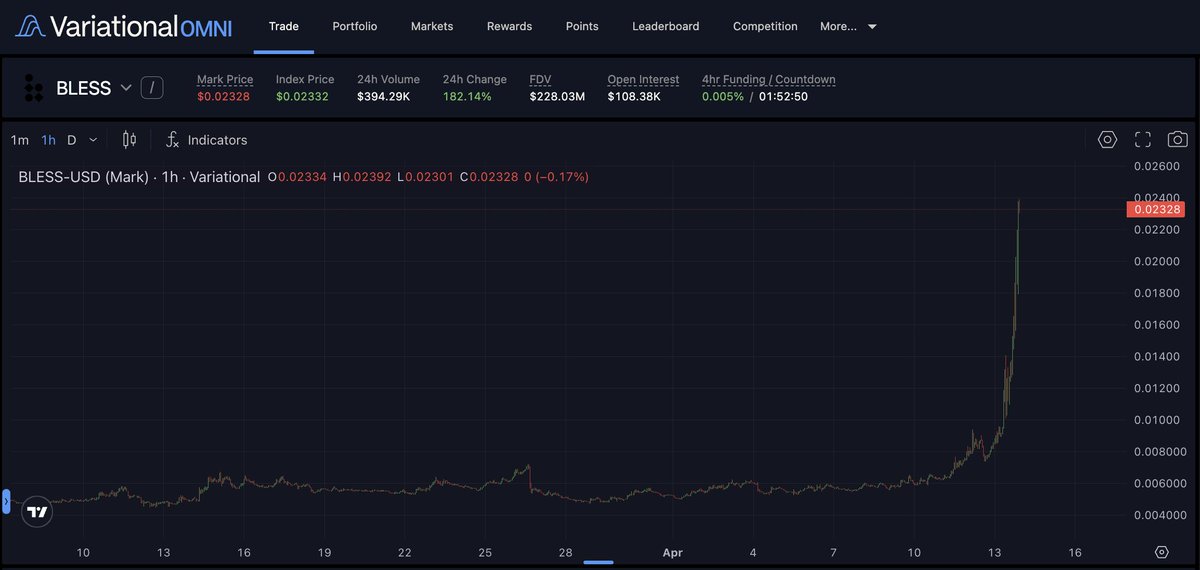Click the countdown timer 01:52:50
The height and width of the screenshot is (570, 1200).
pos(783,96)
